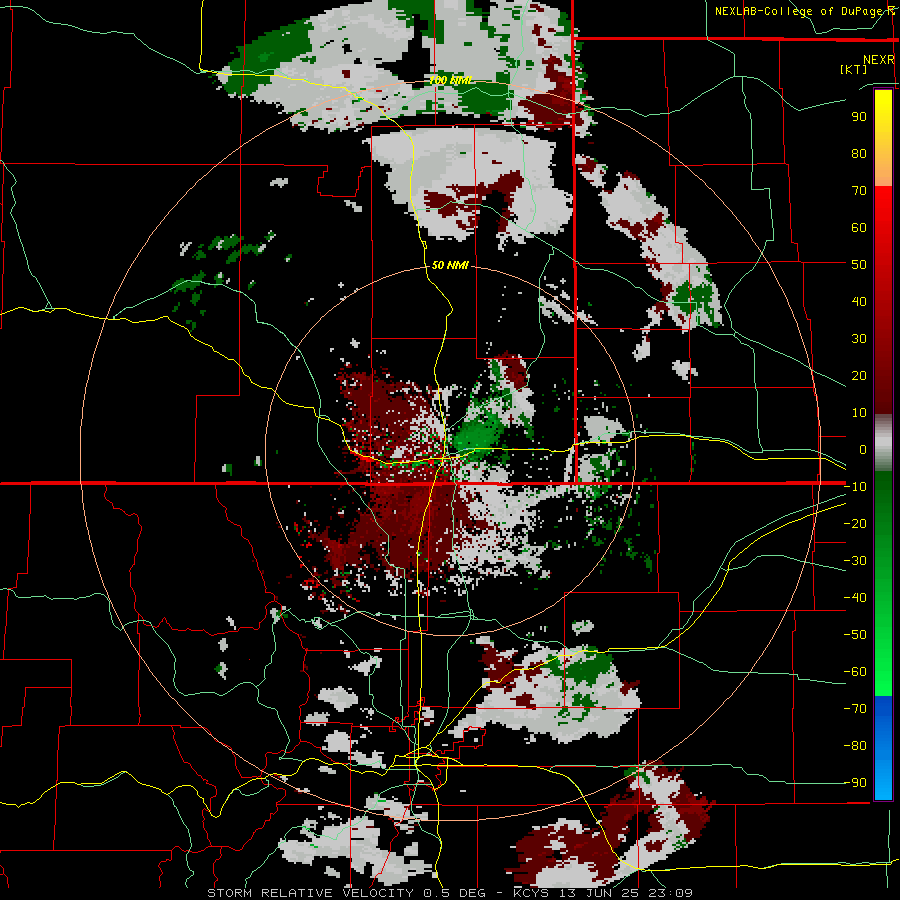Screen dimensions: 900x900
Task: Click the -40 knot legend value
Action: pyautogui.click(x=855, y=598)
